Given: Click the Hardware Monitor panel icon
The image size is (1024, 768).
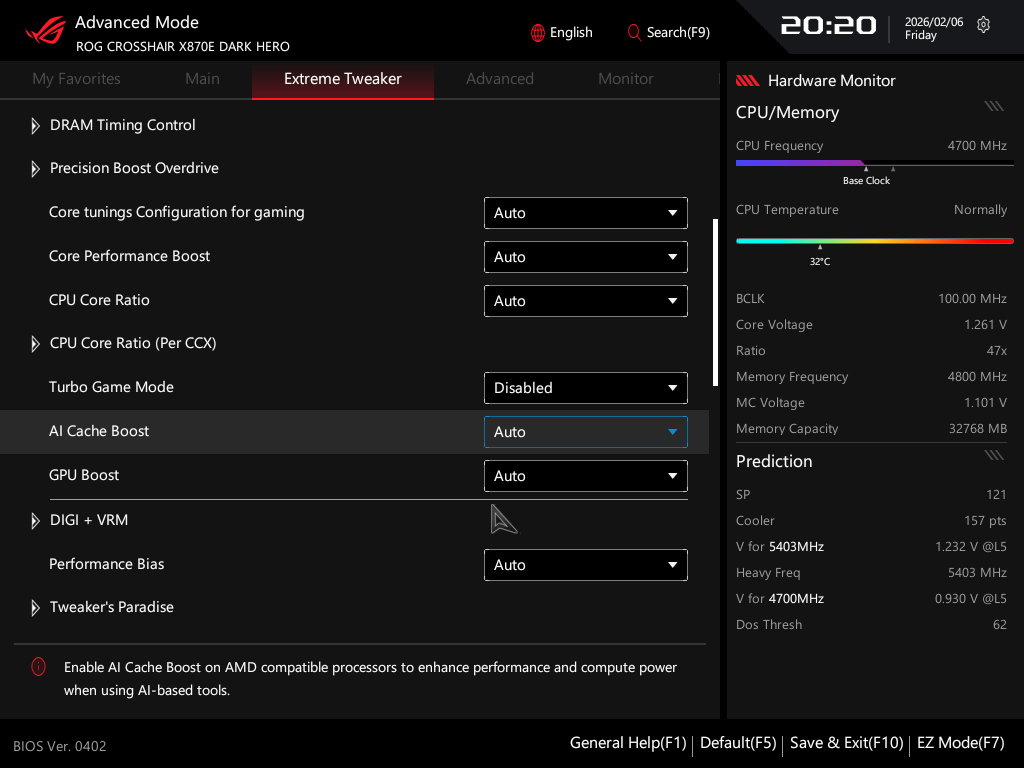Looking at the screenshot, I should [747, 81].
